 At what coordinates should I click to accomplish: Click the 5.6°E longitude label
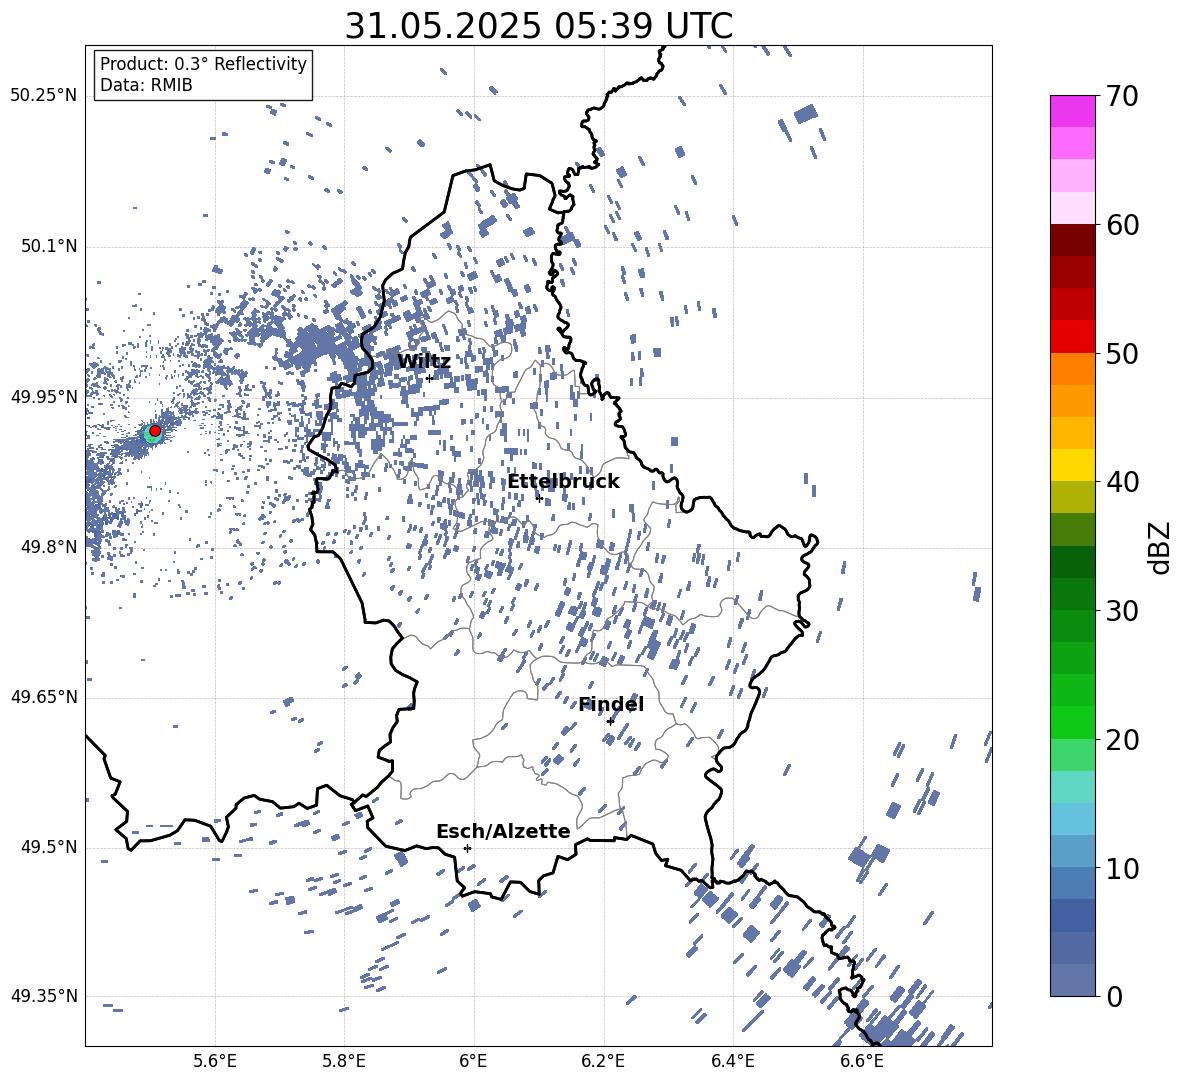[x=215, y=1061]
